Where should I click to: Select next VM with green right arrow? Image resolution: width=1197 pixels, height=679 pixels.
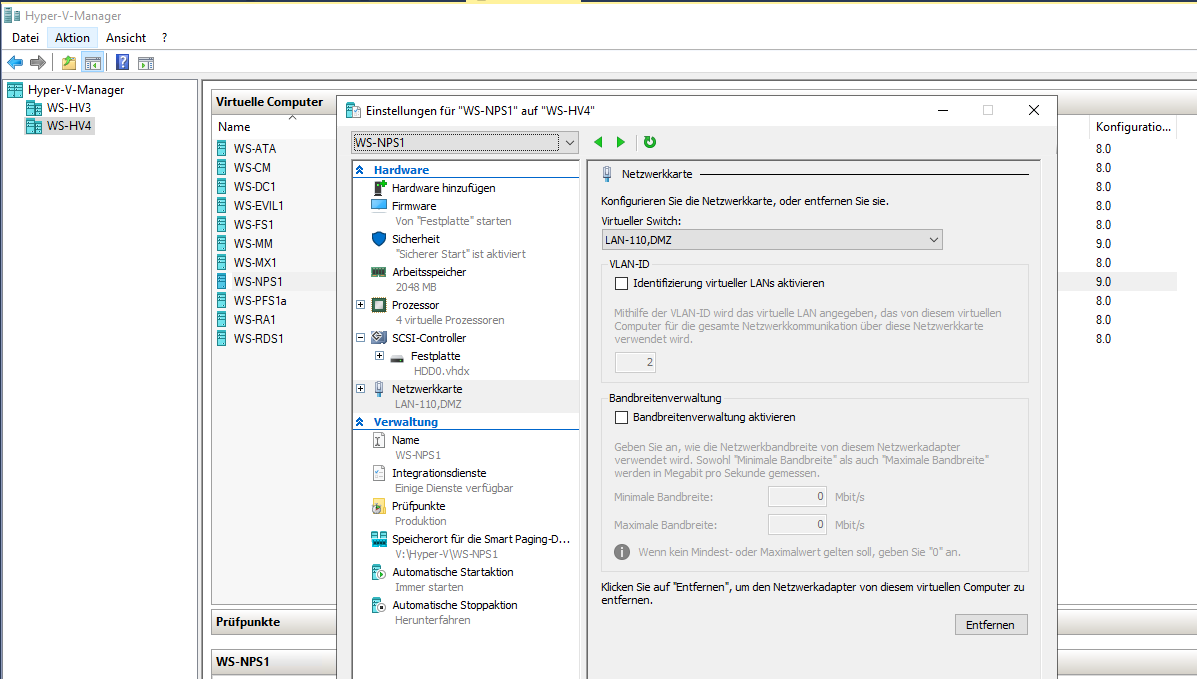coord(621,142)
